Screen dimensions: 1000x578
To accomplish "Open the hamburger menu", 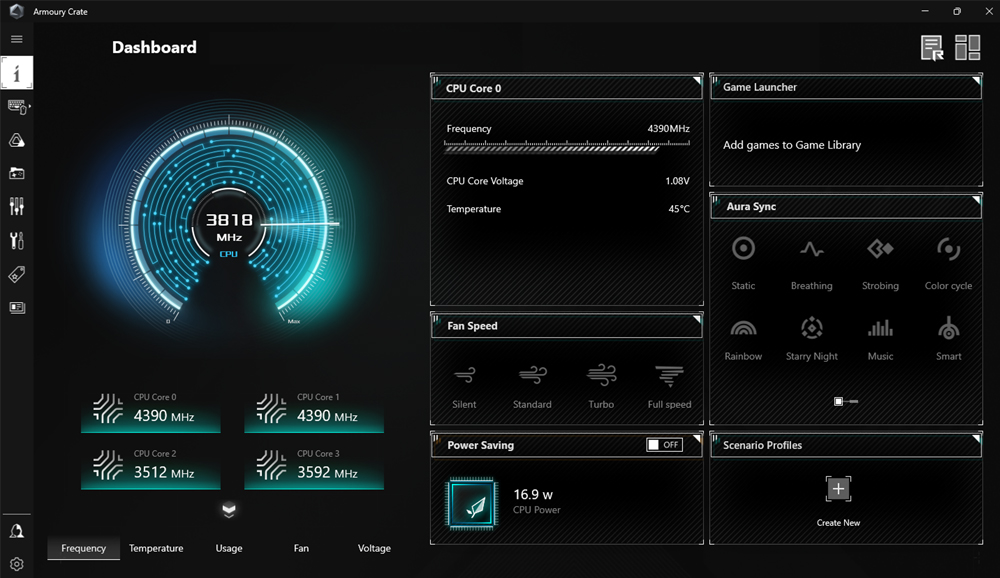I will click(x=17, y=39).
